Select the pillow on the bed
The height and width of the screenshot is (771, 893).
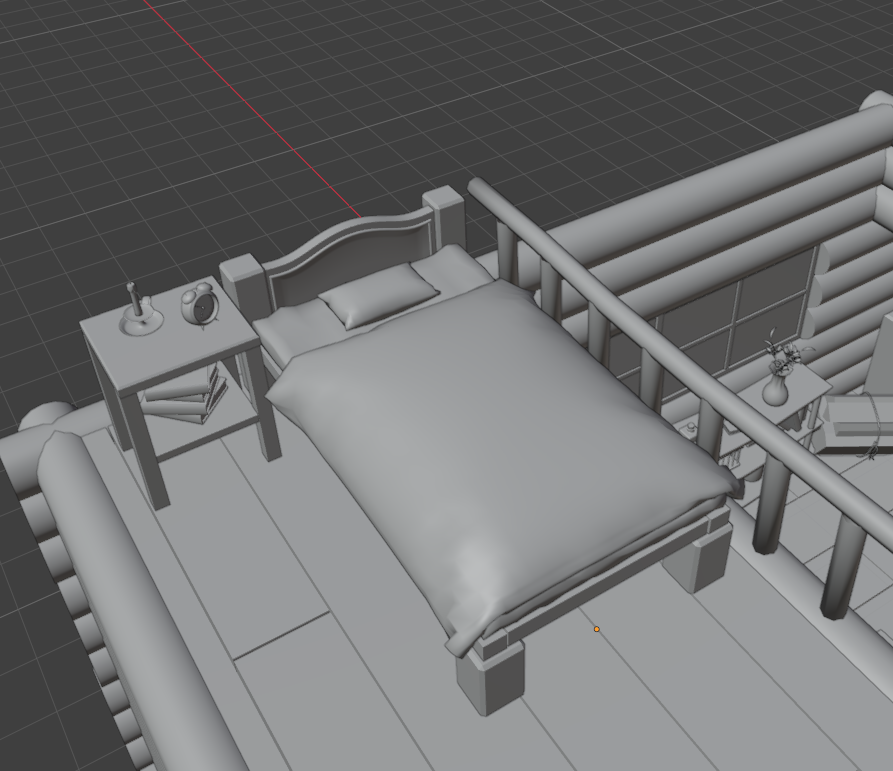(x=378, y=295)
